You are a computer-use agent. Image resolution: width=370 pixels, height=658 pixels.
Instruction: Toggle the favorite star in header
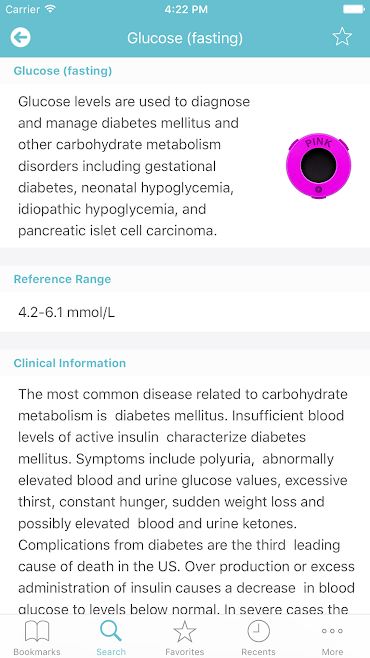(342, 37)
